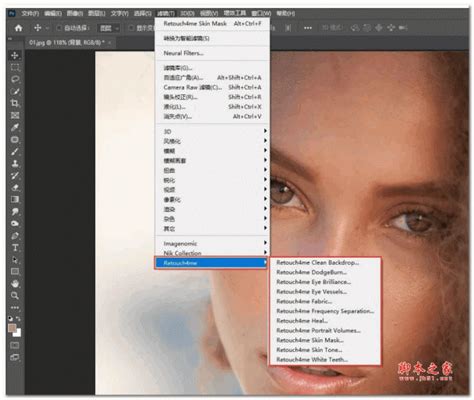
Task: Select the Eyedropper tool
Action: point(15,127)
